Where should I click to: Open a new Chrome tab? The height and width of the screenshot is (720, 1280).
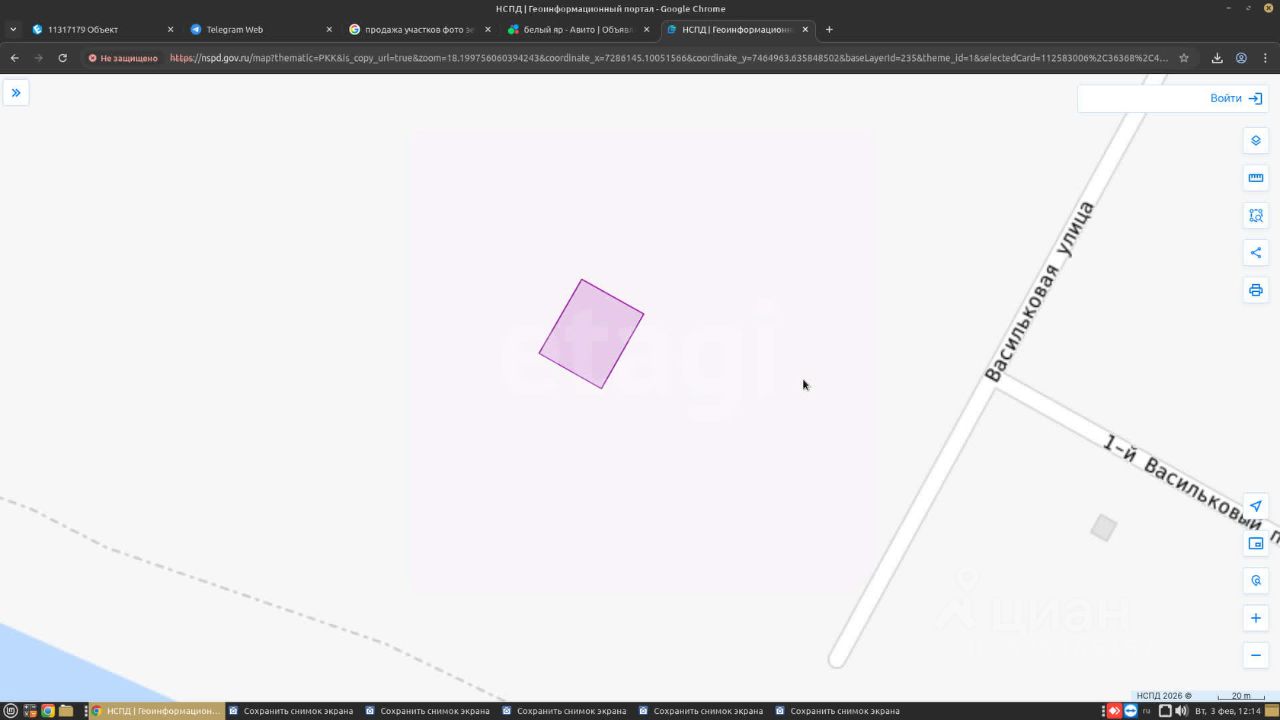[x=829, y=30]
